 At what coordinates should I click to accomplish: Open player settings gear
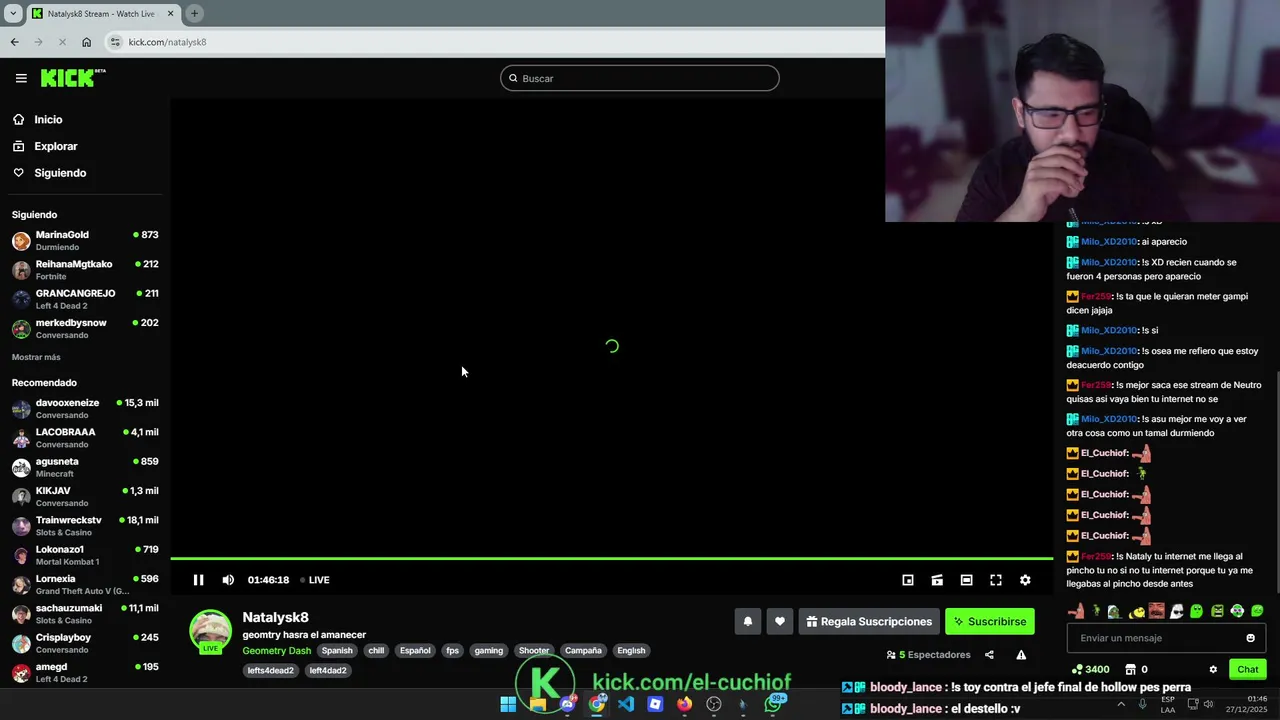(x=1025, y=580)
